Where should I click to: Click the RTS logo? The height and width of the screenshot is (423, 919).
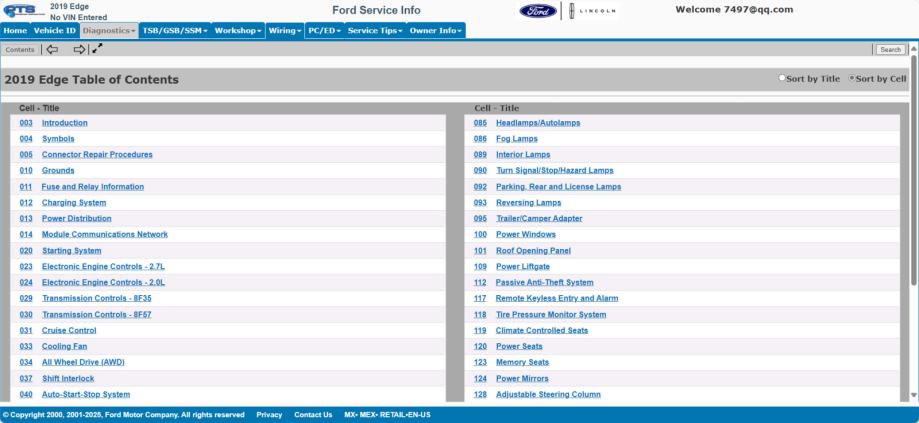click(x=23, y=10)
